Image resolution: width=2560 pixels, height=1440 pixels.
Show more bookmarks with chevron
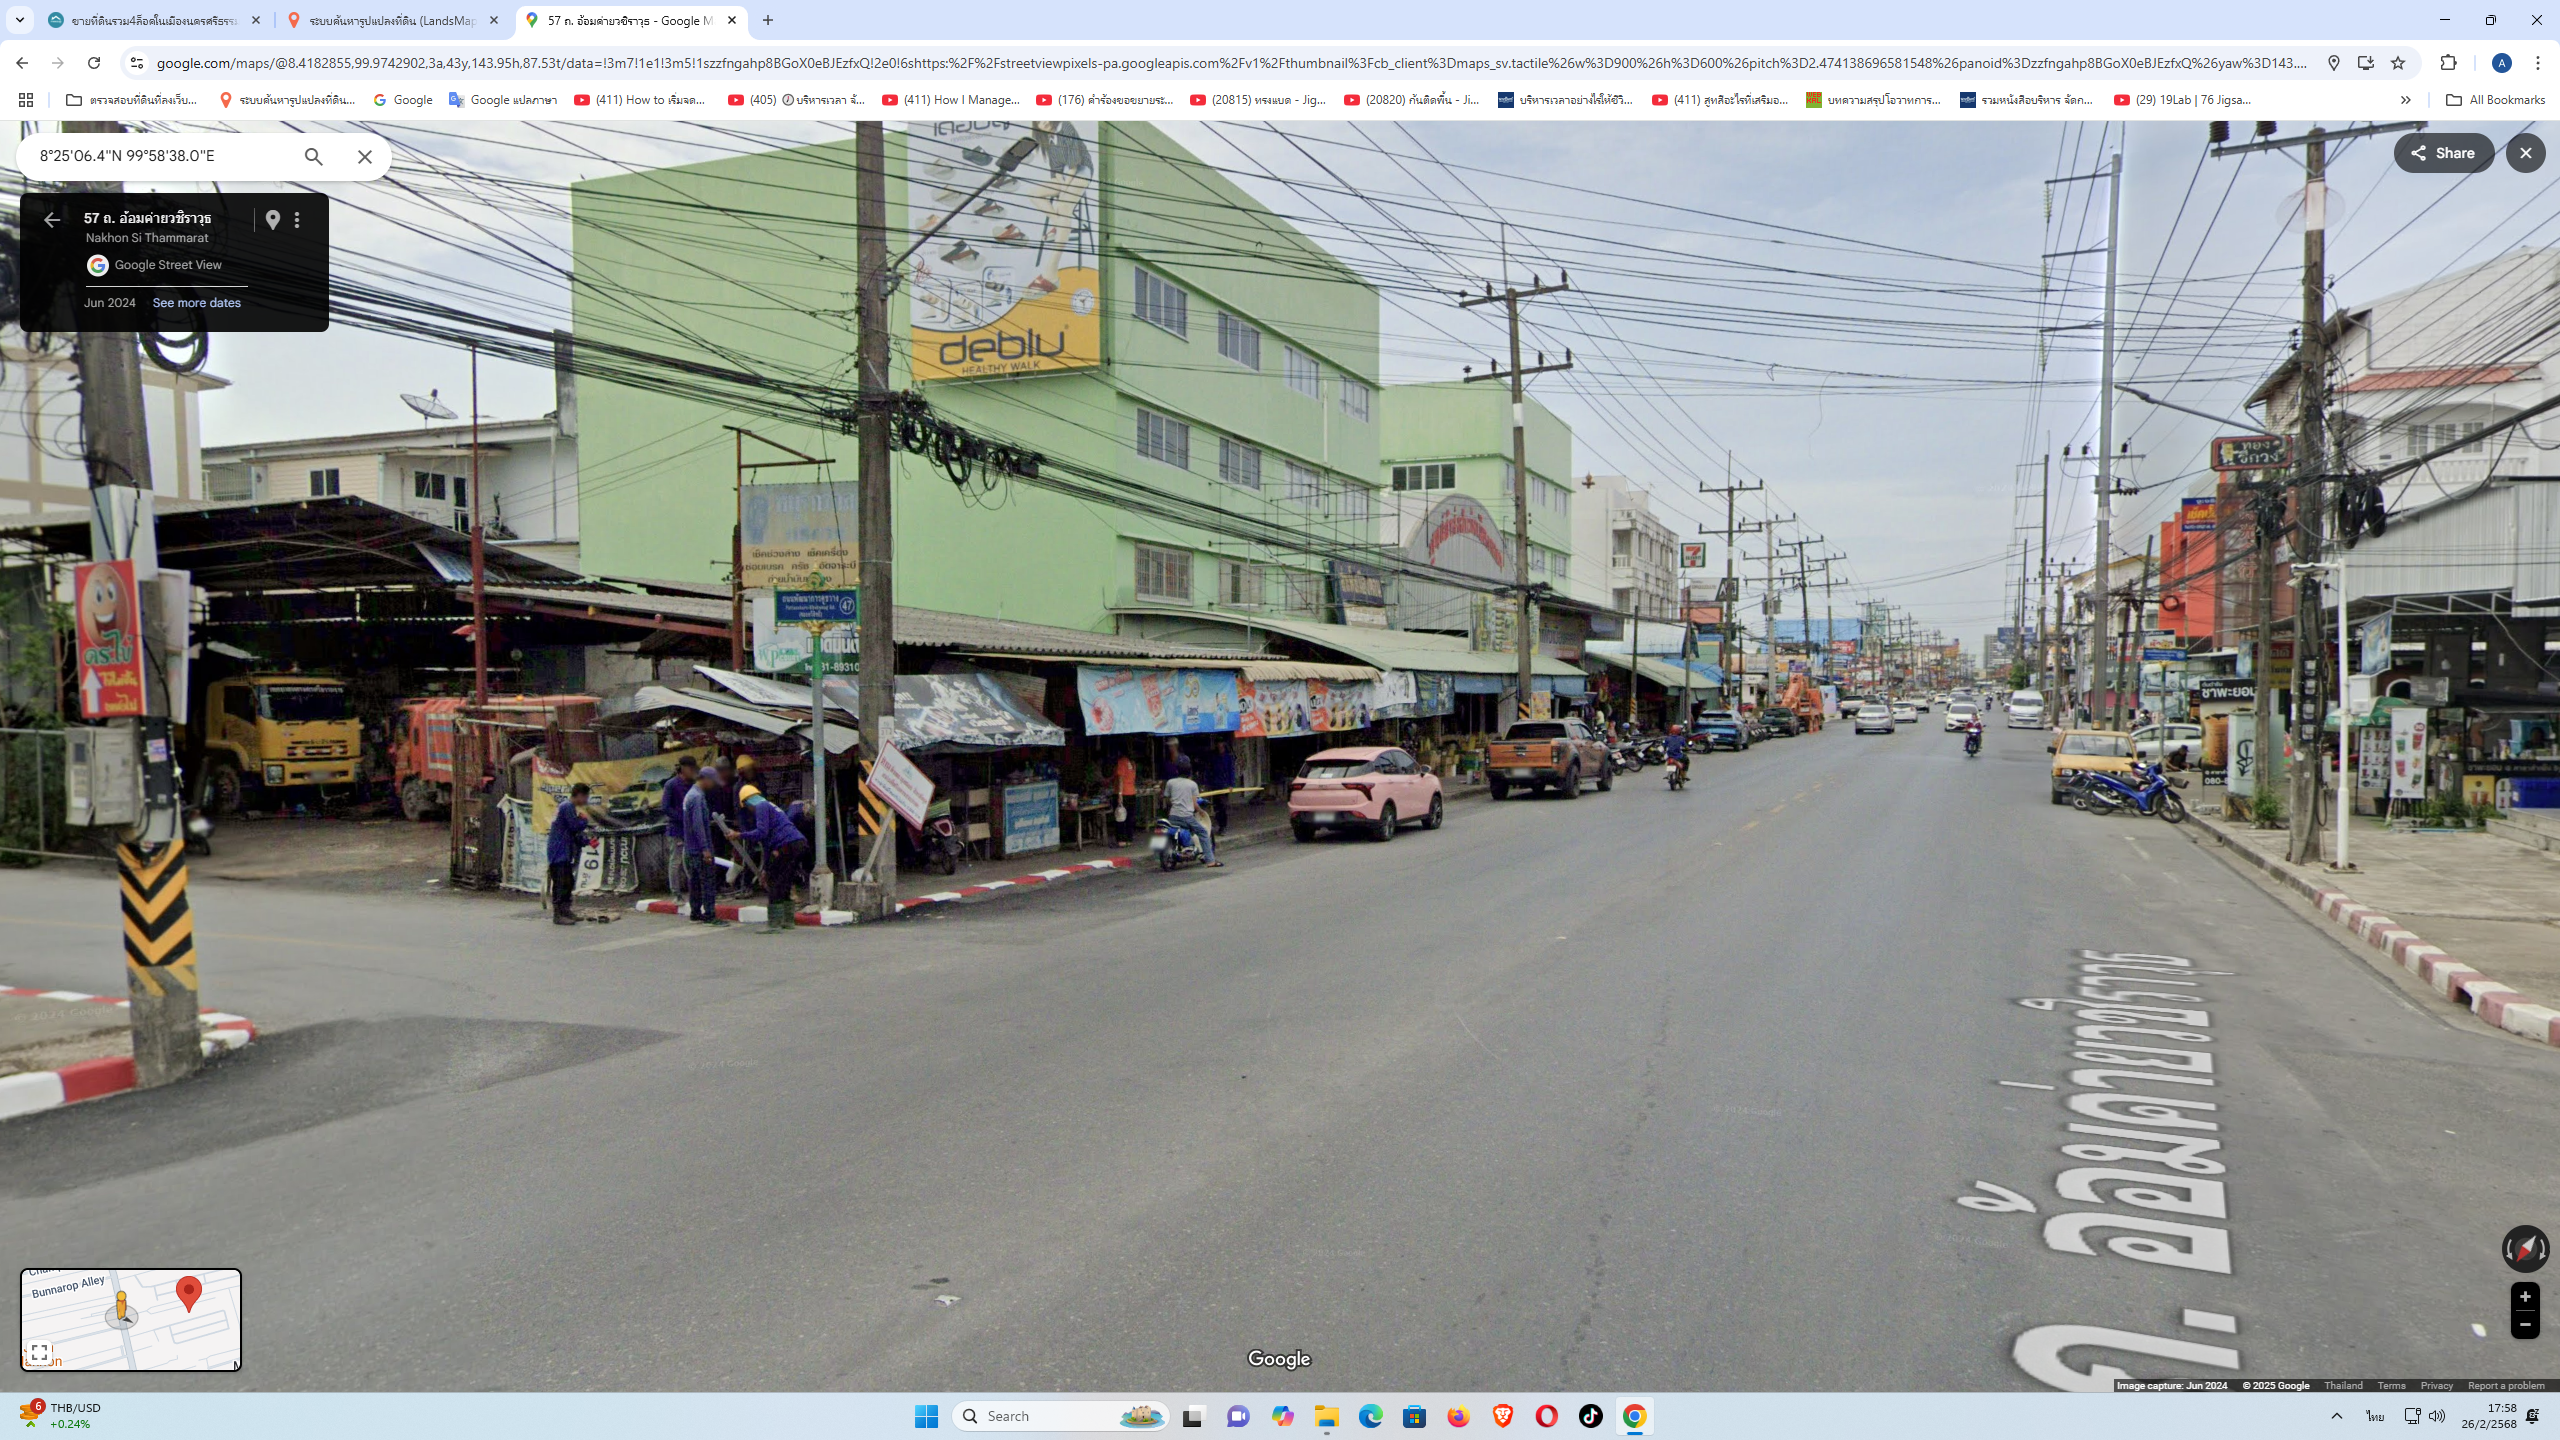point(2406,100)
